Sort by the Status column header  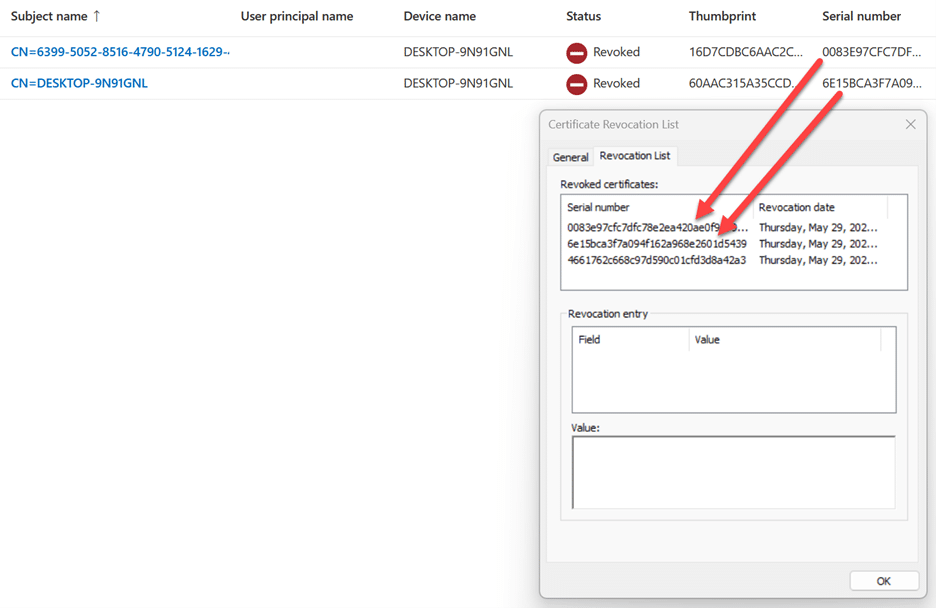(583, 16)
